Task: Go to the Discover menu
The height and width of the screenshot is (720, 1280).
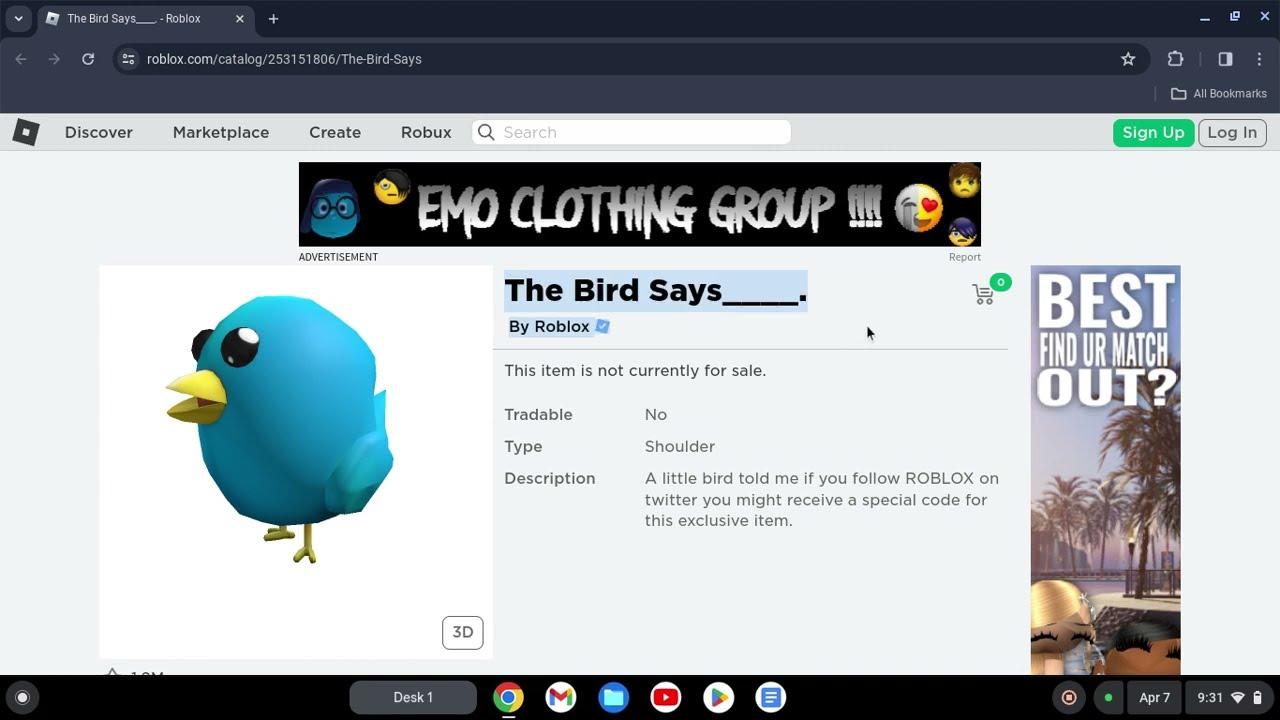Action: tap(99, 132)
